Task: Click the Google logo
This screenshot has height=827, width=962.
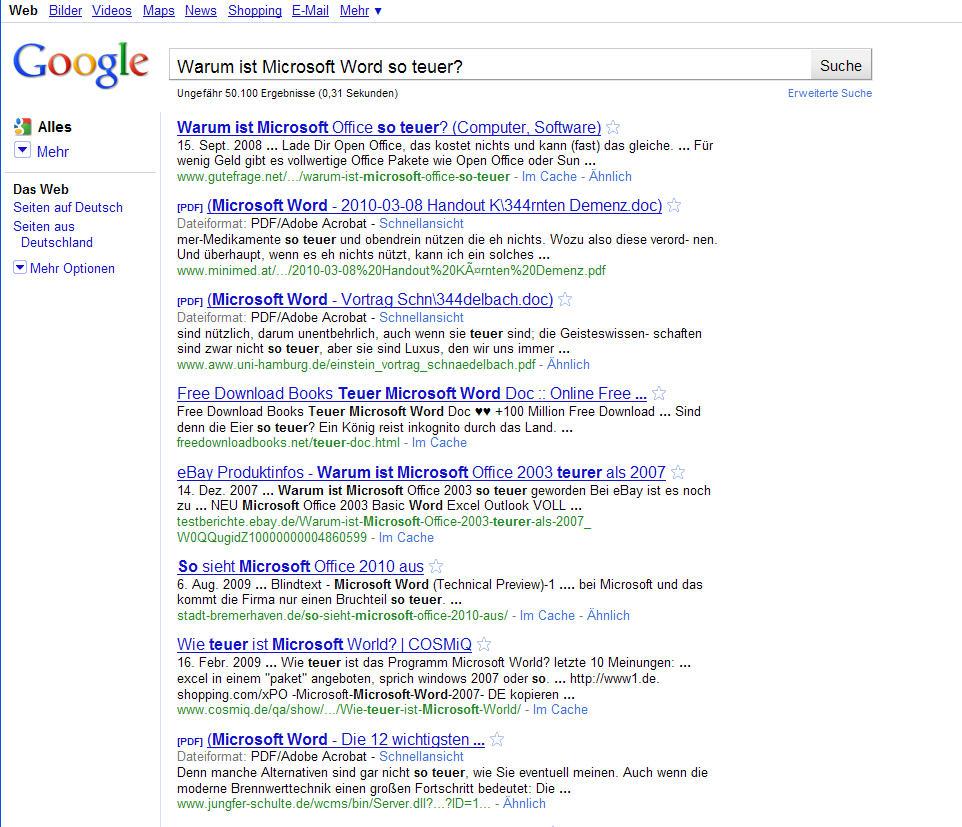Action: [81, 64]
